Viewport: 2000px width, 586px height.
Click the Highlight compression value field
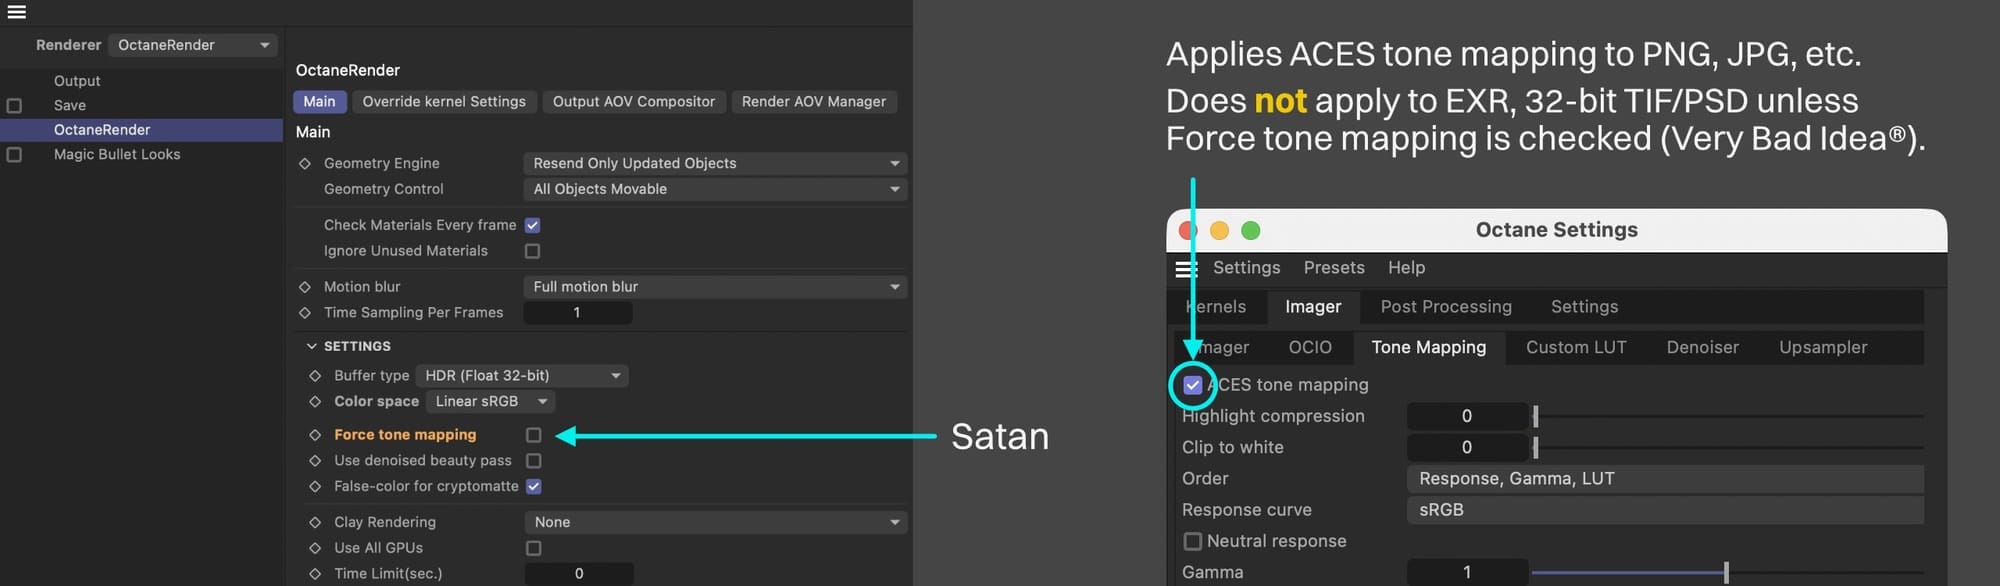[x=1467, y=416]
